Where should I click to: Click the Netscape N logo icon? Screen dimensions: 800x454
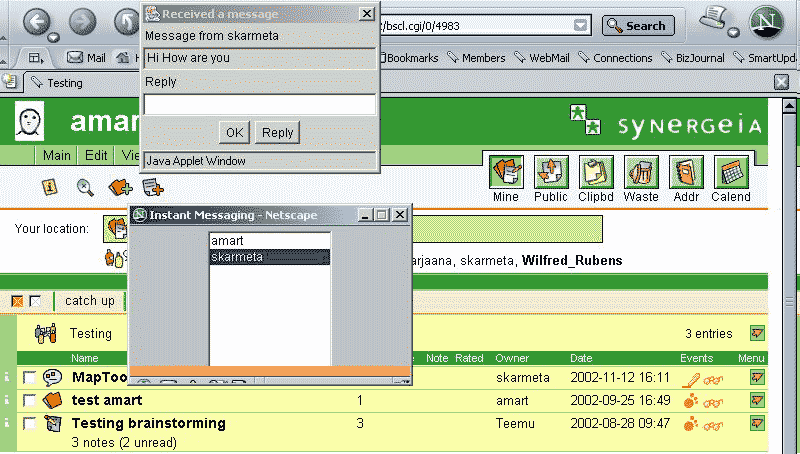click(766, 23)
